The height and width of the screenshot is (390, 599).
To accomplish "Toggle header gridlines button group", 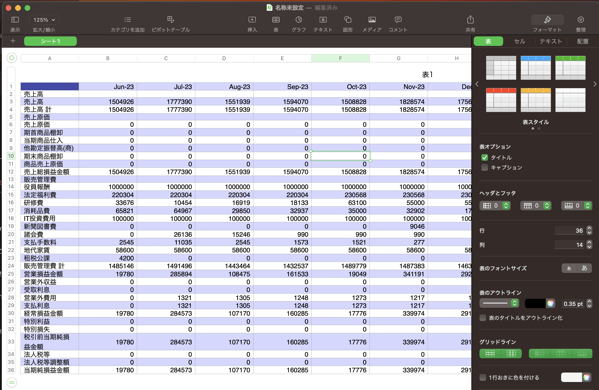I will pyautogui.click(x=560, y=353).
